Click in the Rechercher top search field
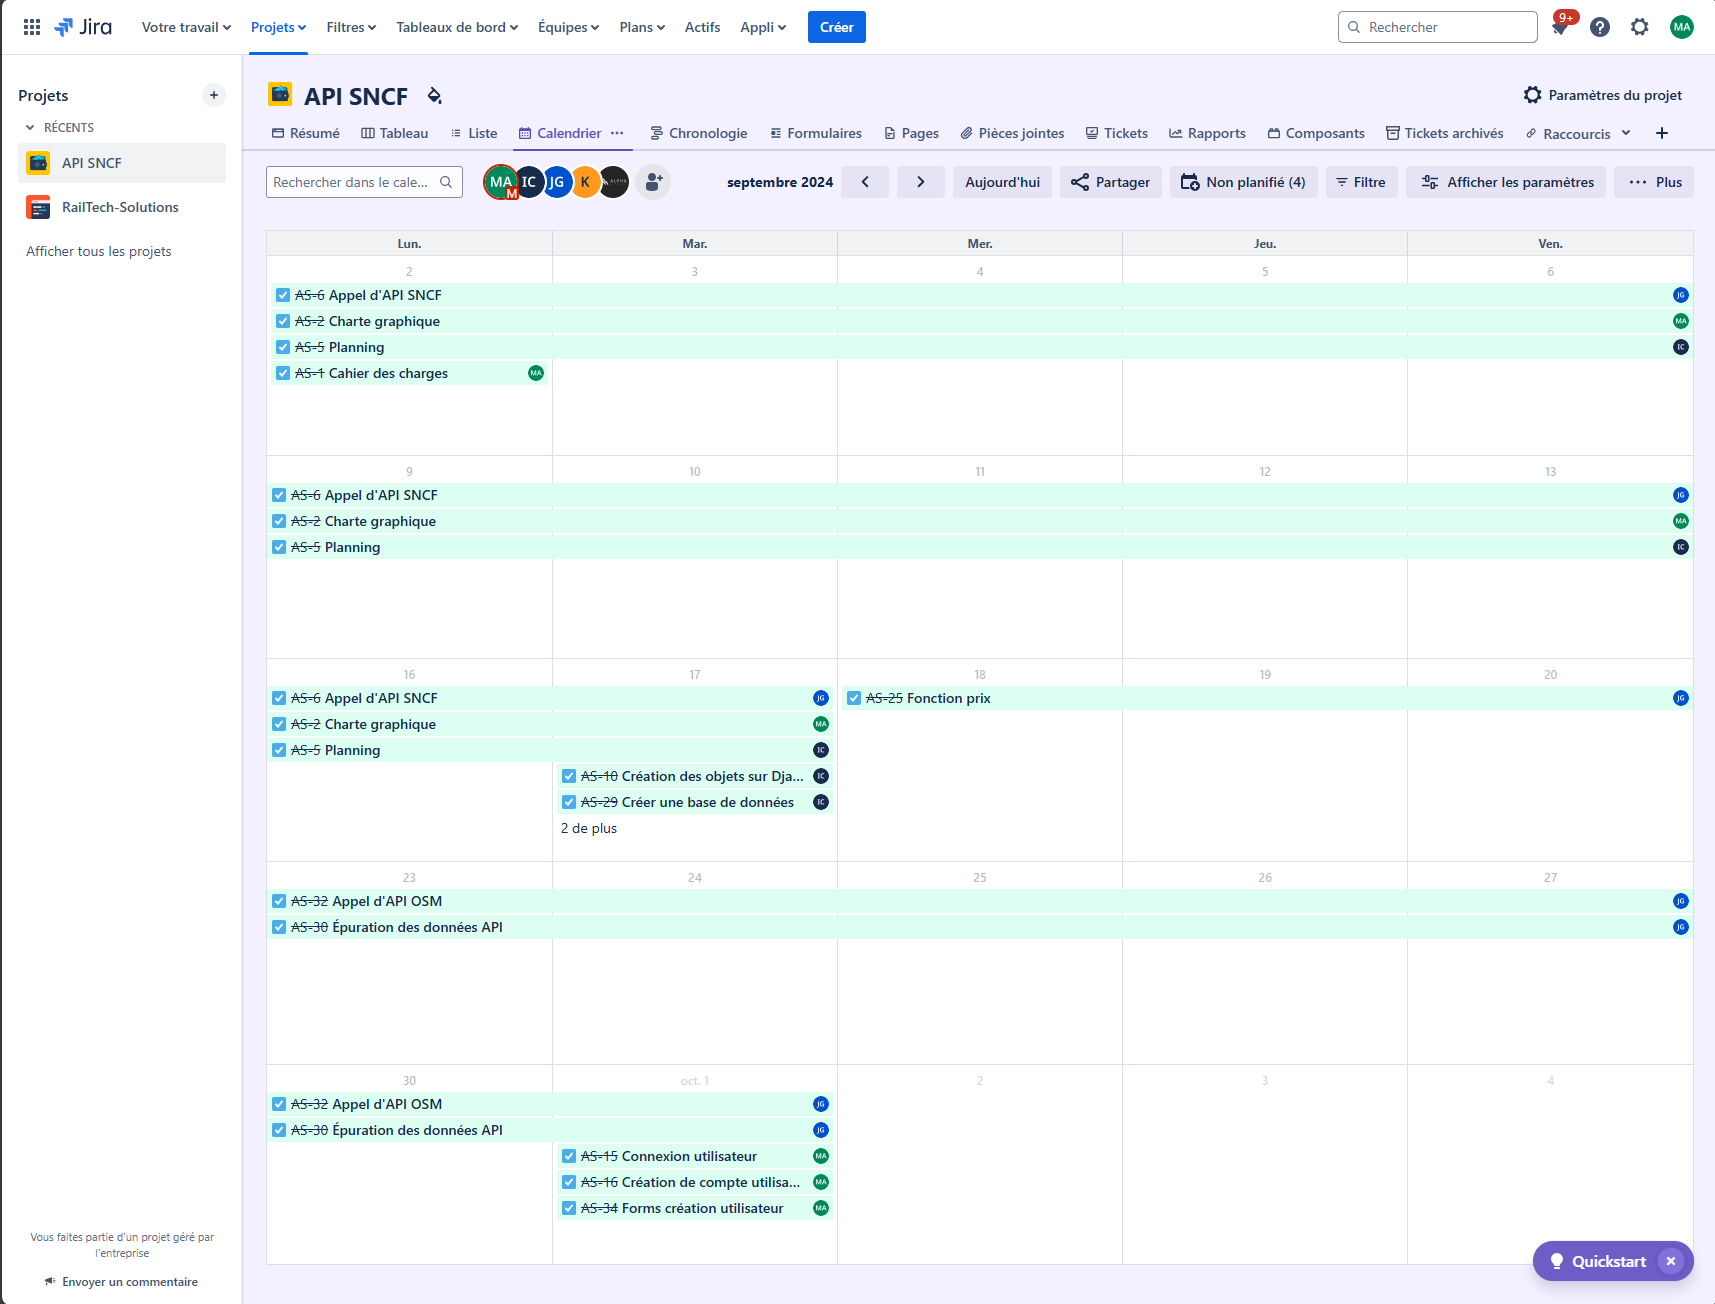This screenshot has height=1304, width=1715. click(1438, 27)
